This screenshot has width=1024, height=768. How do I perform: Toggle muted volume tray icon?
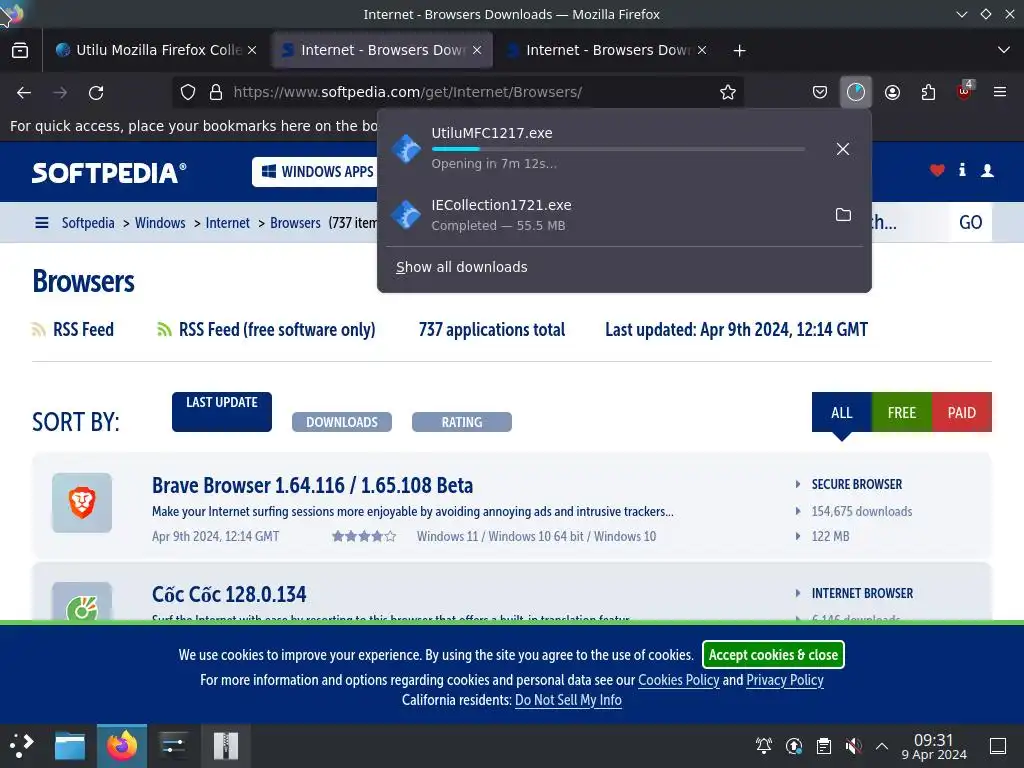853,746
